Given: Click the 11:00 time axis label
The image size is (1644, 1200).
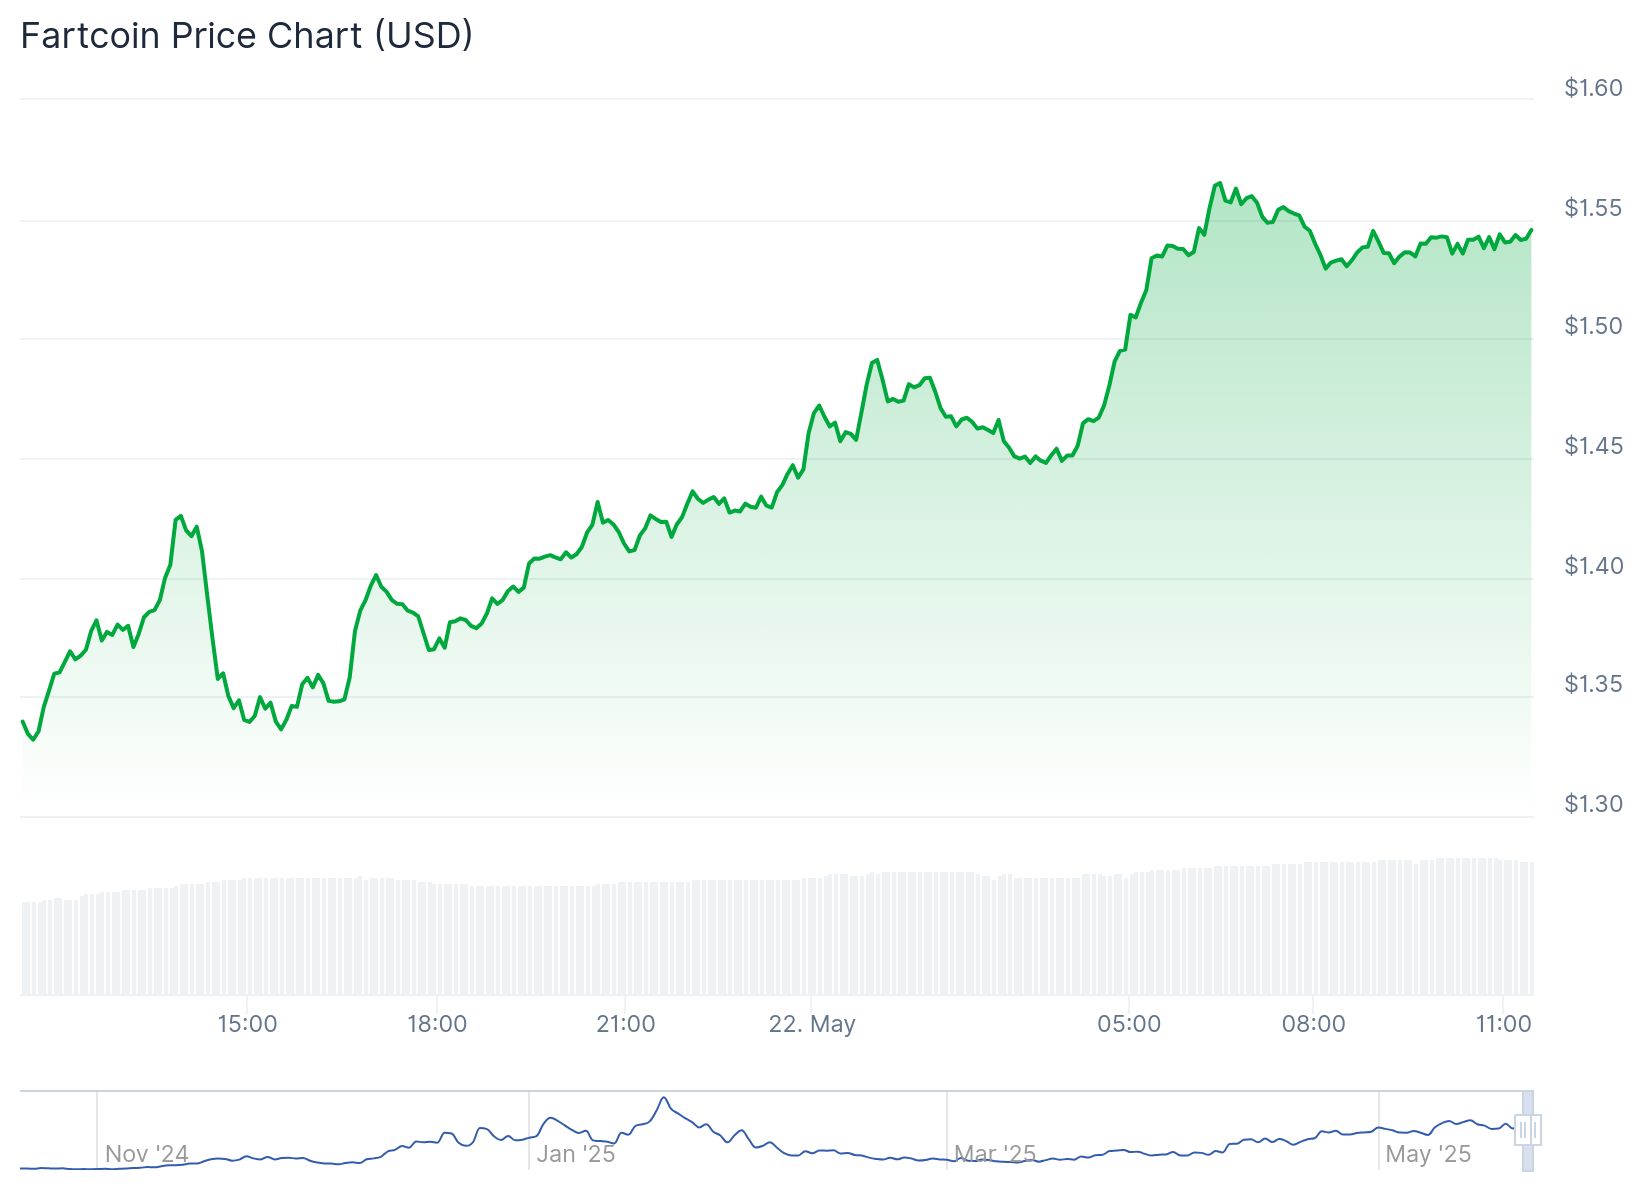Looking at the screenshot, I should (1503, 1024).
